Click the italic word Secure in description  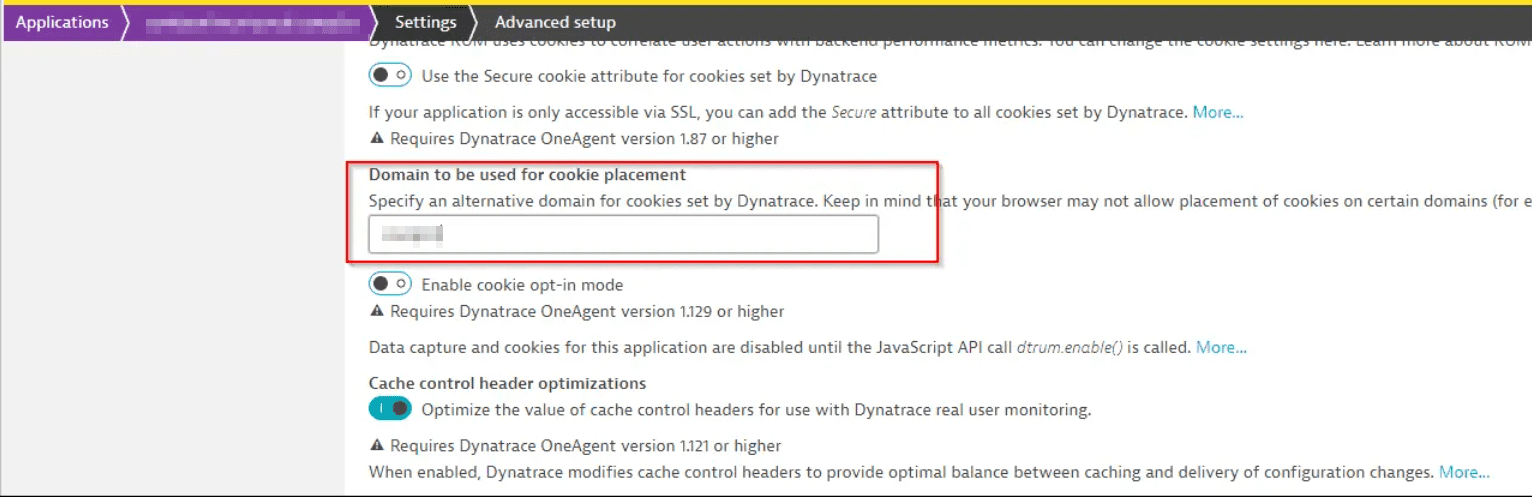coord(855,113)
